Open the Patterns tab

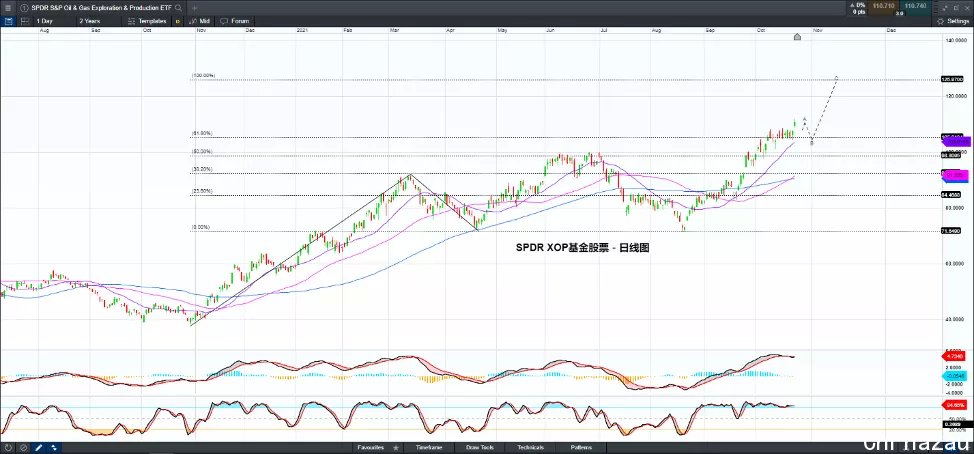coord(581,447)
